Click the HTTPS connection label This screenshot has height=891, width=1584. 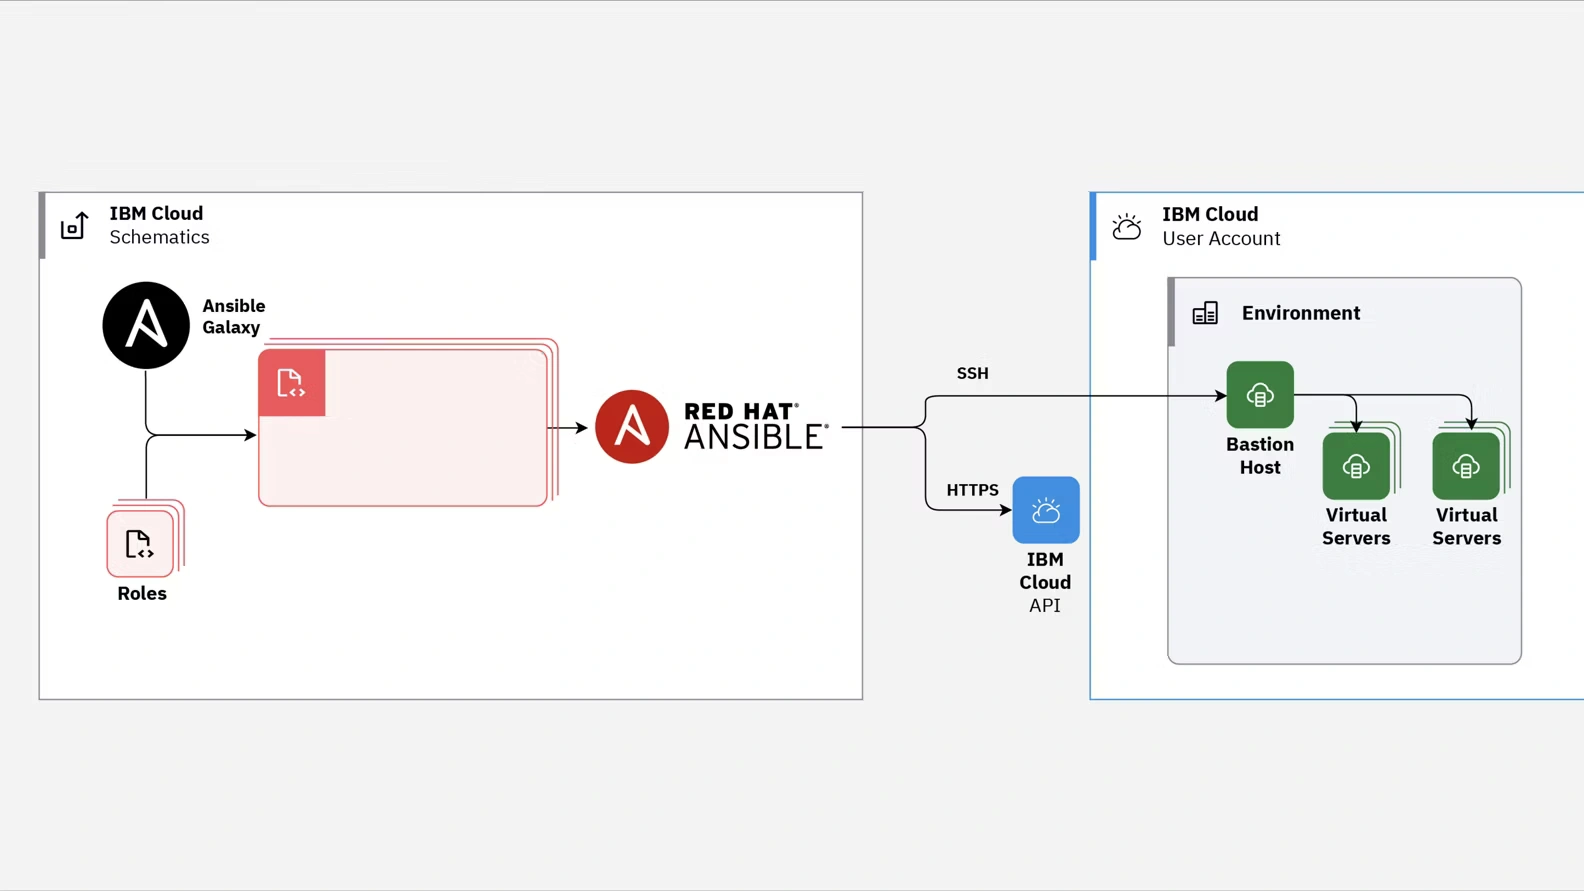click(x=972, y=490)
